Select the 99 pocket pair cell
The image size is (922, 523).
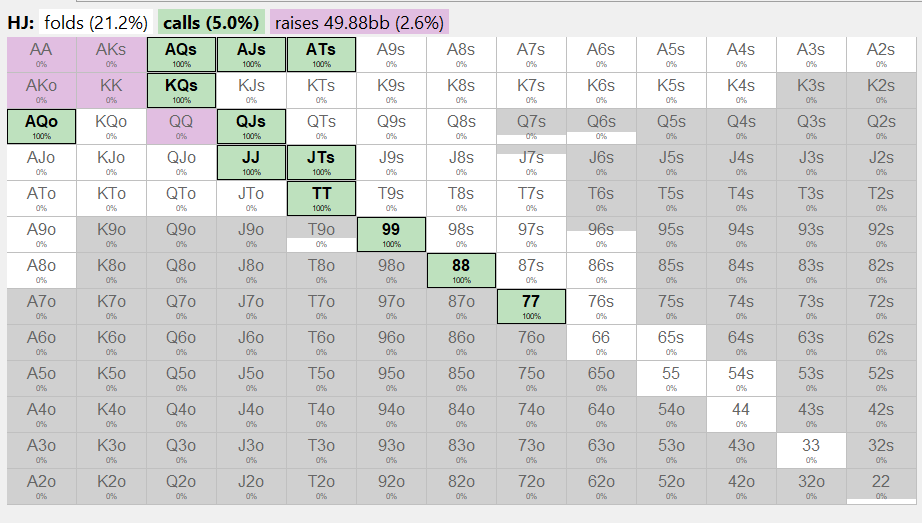[391, 234]
